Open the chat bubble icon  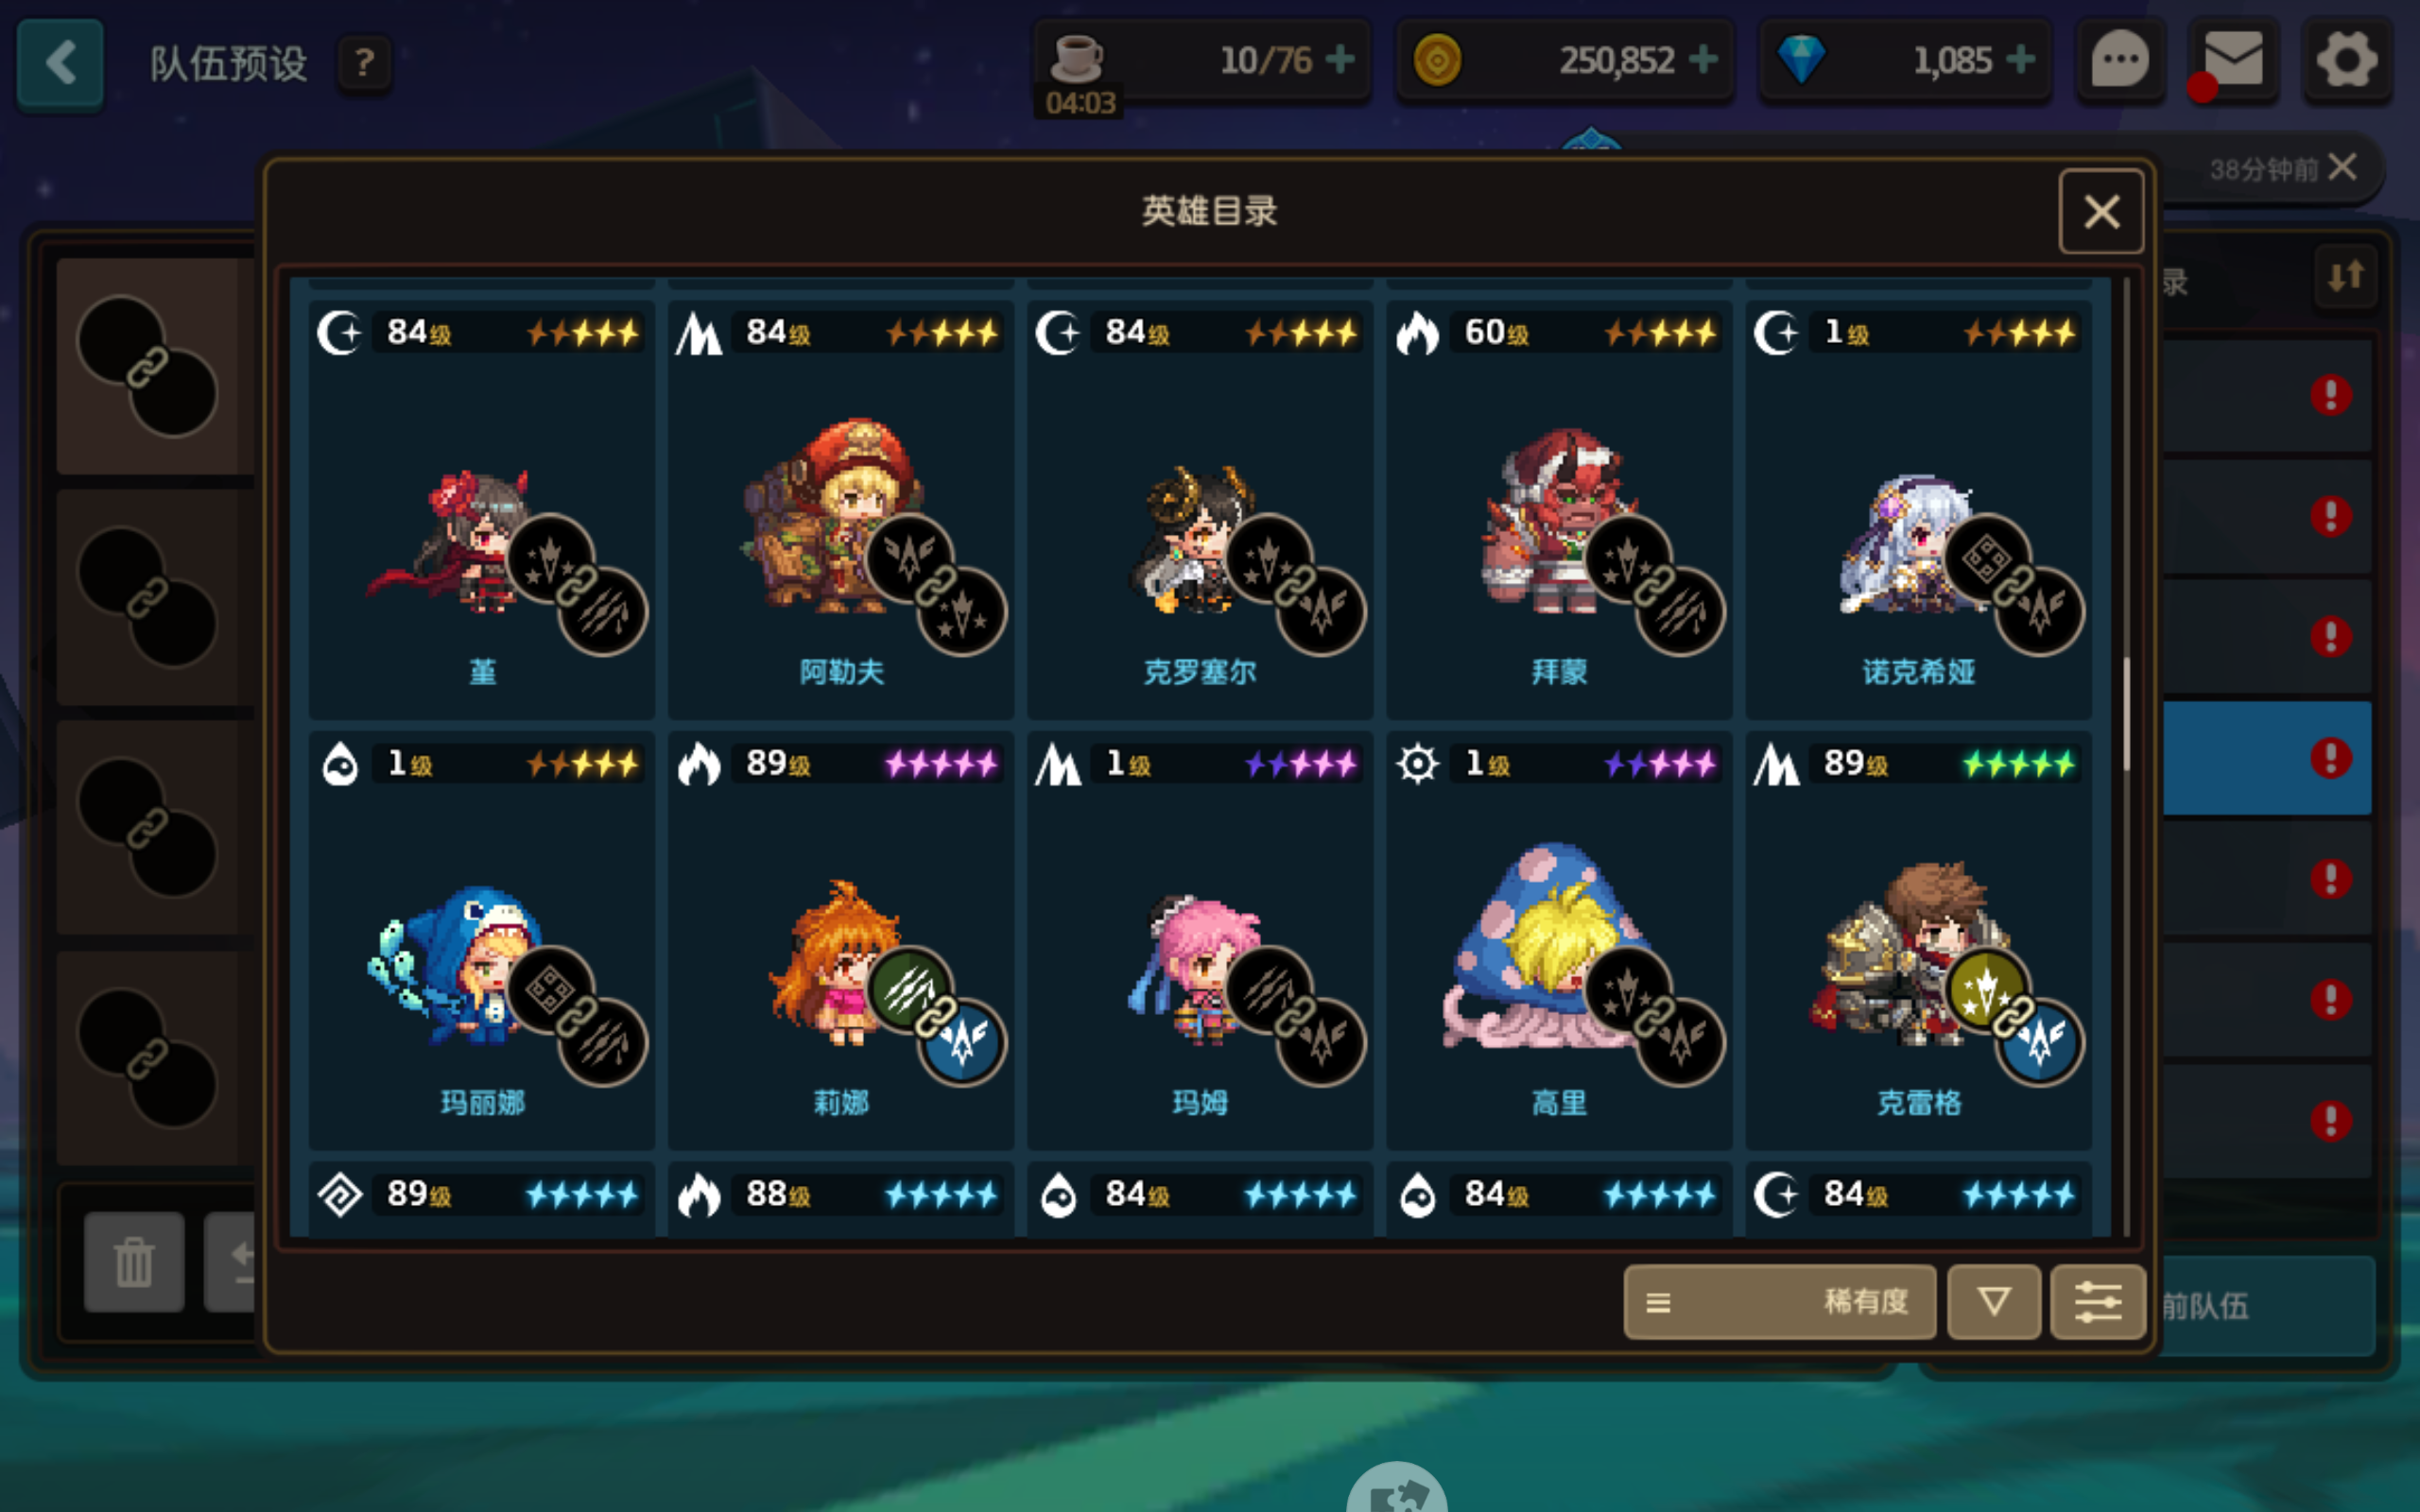point(2120,60)
